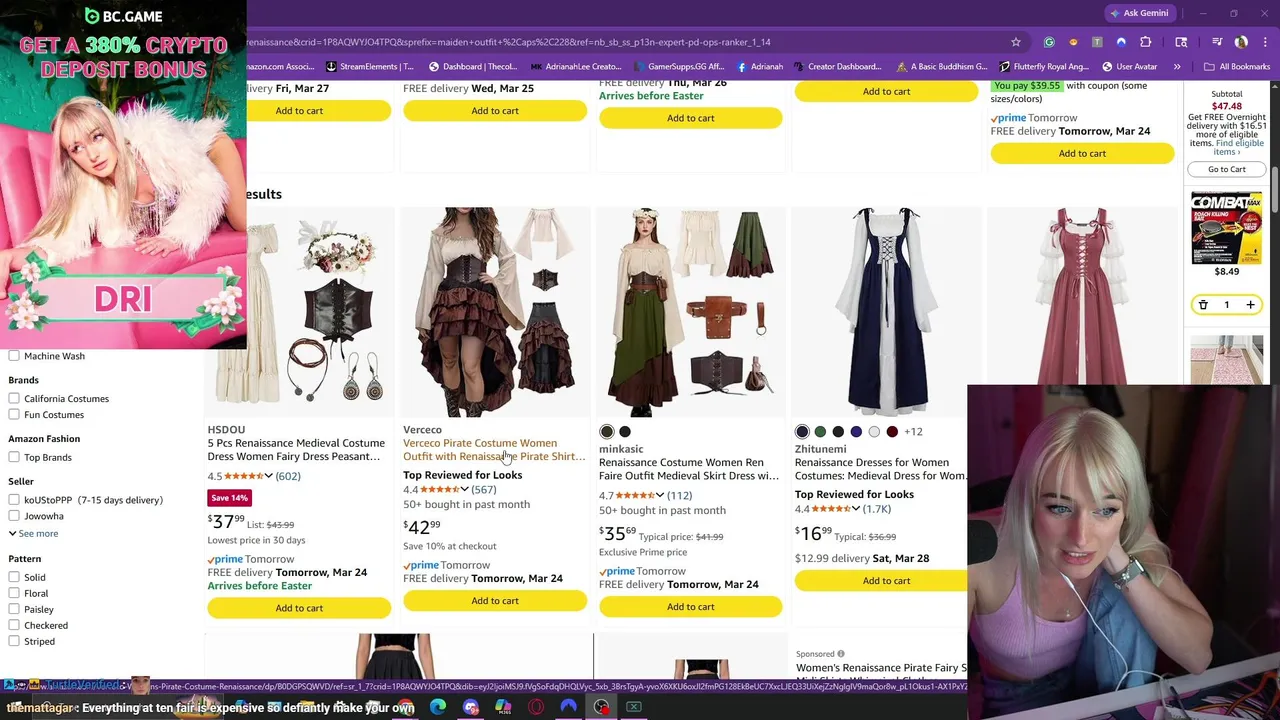The image size is (1280, 720).
Task: Click the Verceco pirate outfit product image
Action: (x=495, y=312)
